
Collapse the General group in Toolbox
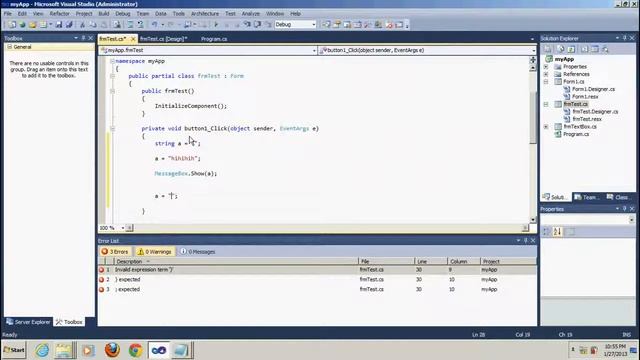click(10, 47)
